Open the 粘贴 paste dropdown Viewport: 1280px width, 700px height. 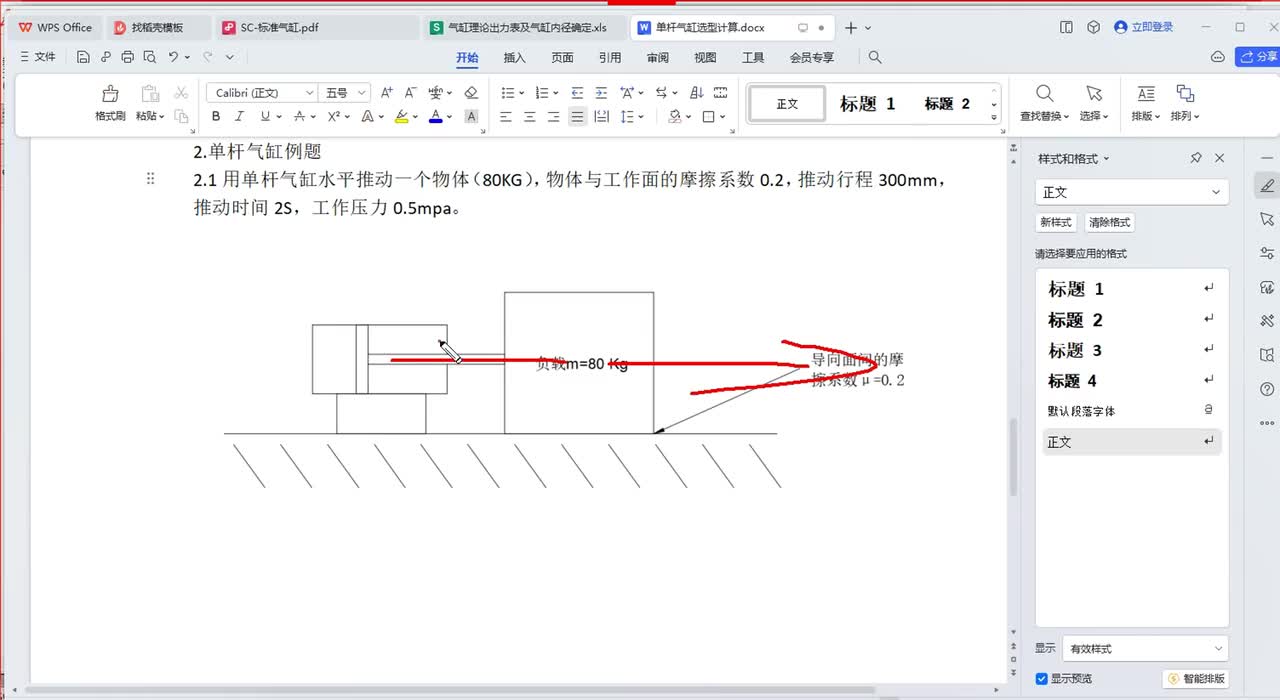(x=150, y=116)
